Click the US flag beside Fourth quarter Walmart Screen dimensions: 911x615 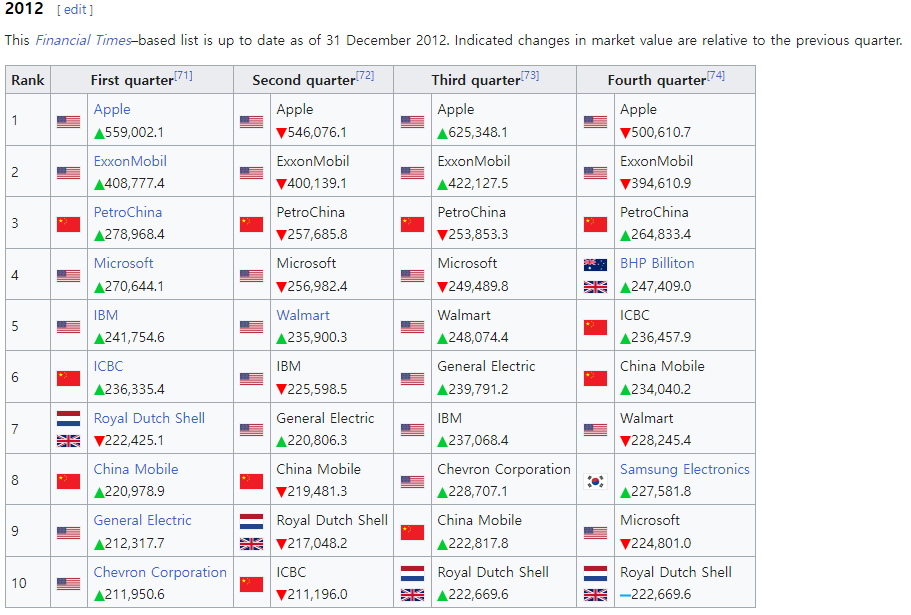pyautogui.click(x=596, y=430)
